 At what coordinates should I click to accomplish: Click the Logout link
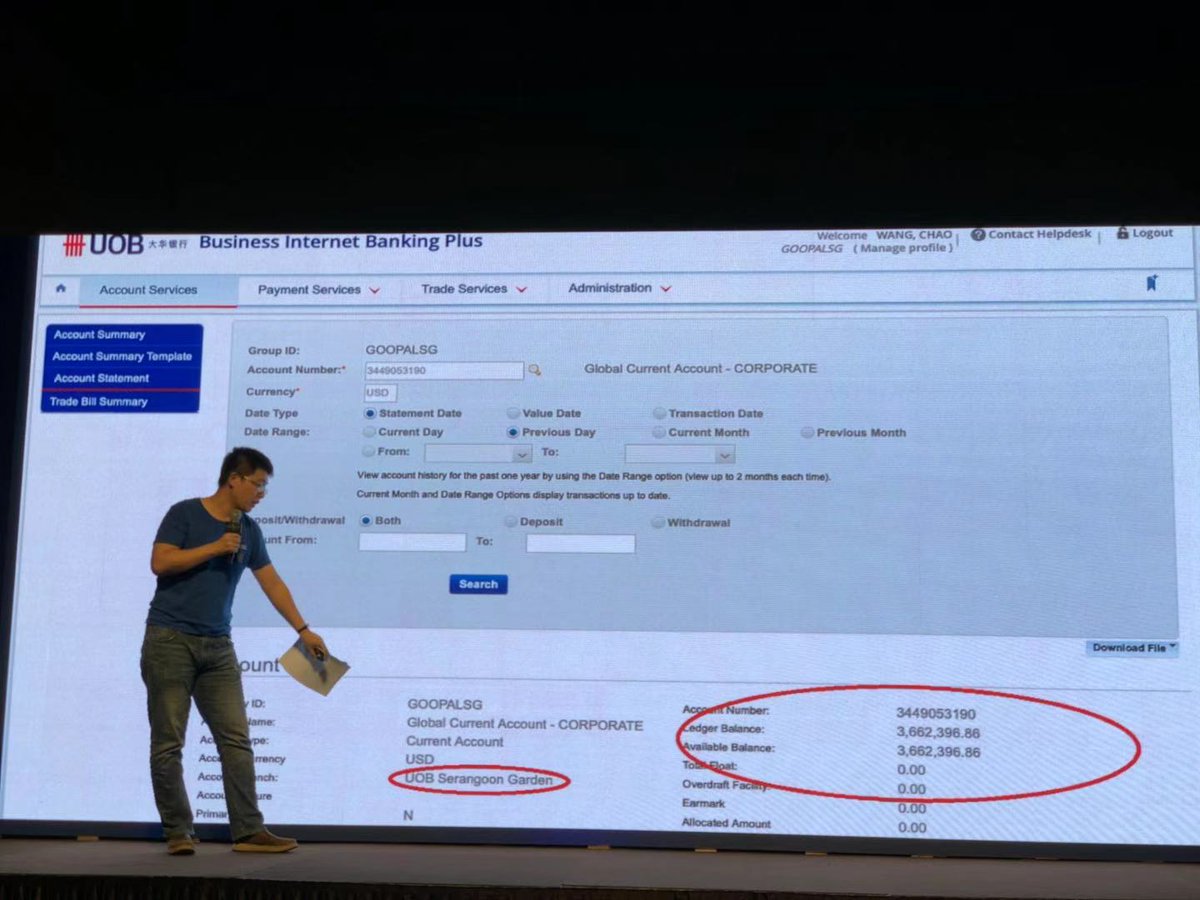(x=1145, y=233)
